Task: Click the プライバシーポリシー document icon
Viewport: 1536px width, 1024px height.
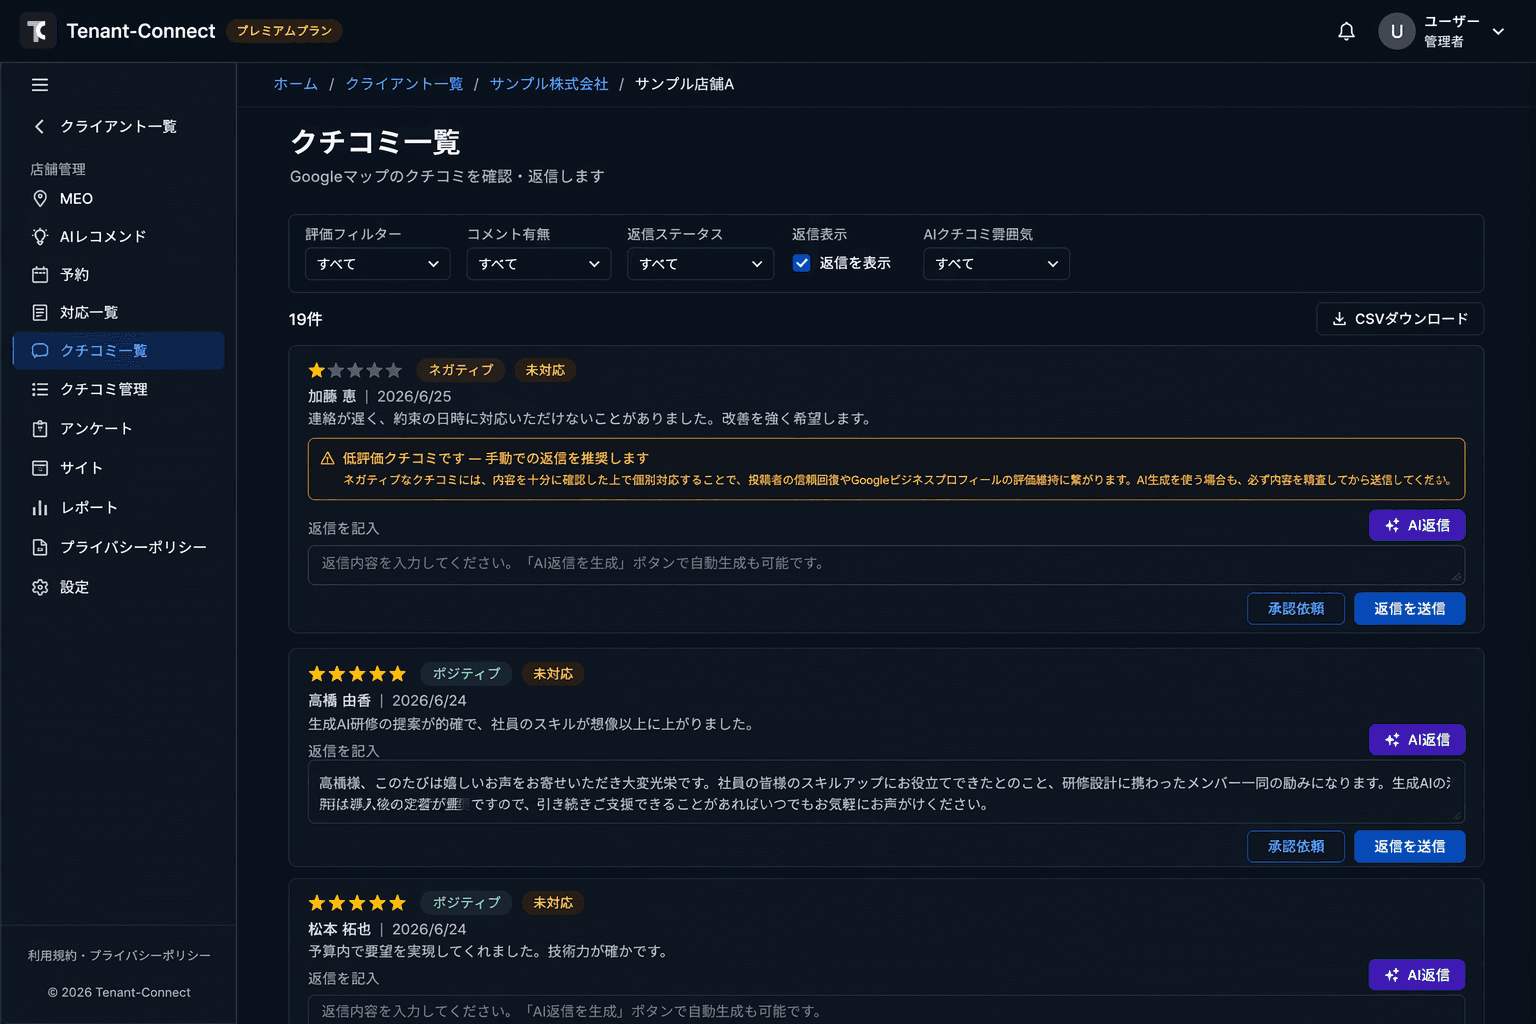Action: [x=40, y=548]
